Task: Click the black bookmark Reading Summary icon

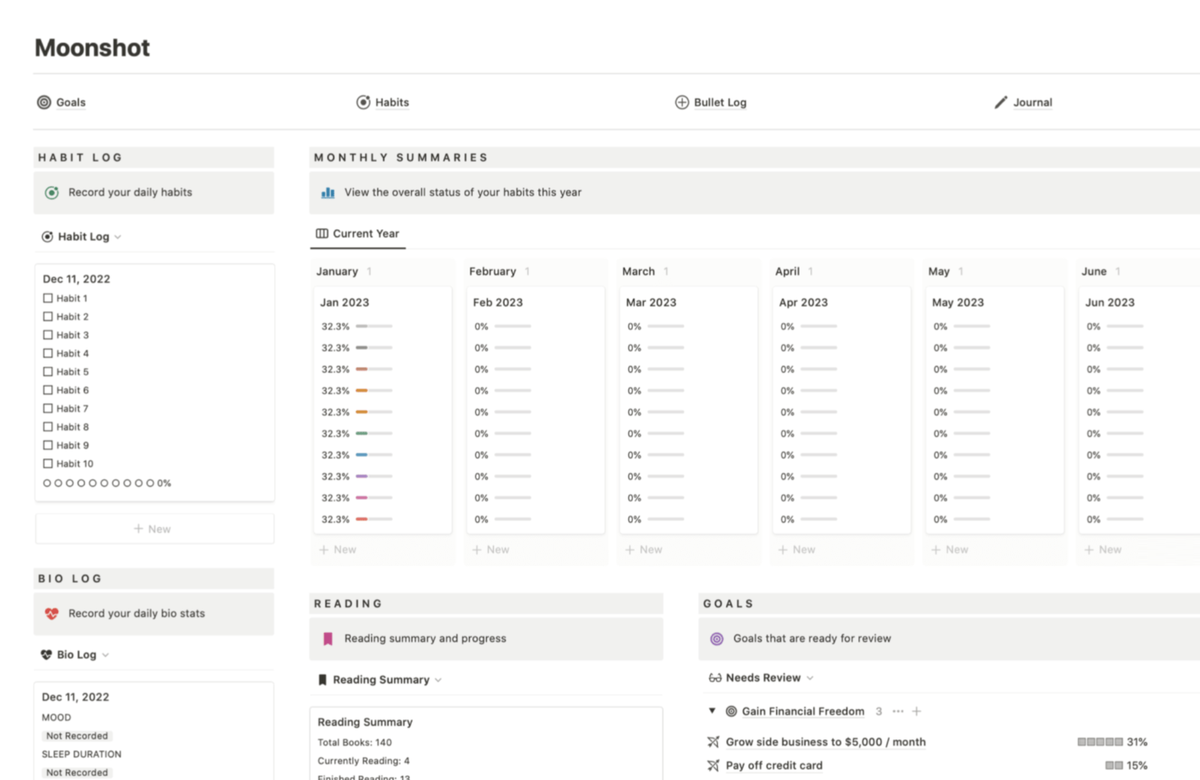Action: (322, 680)
